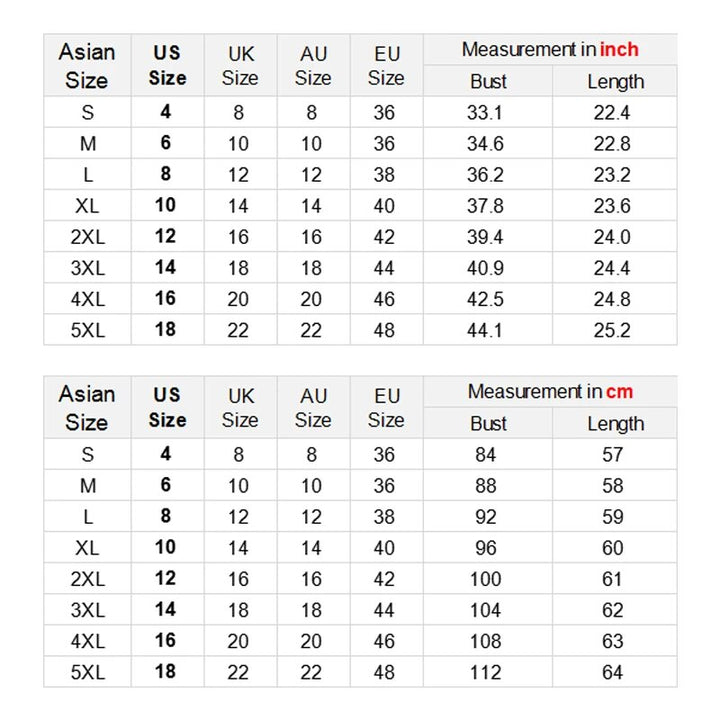Click bust value 40.9 in the 3XL row

485,268
